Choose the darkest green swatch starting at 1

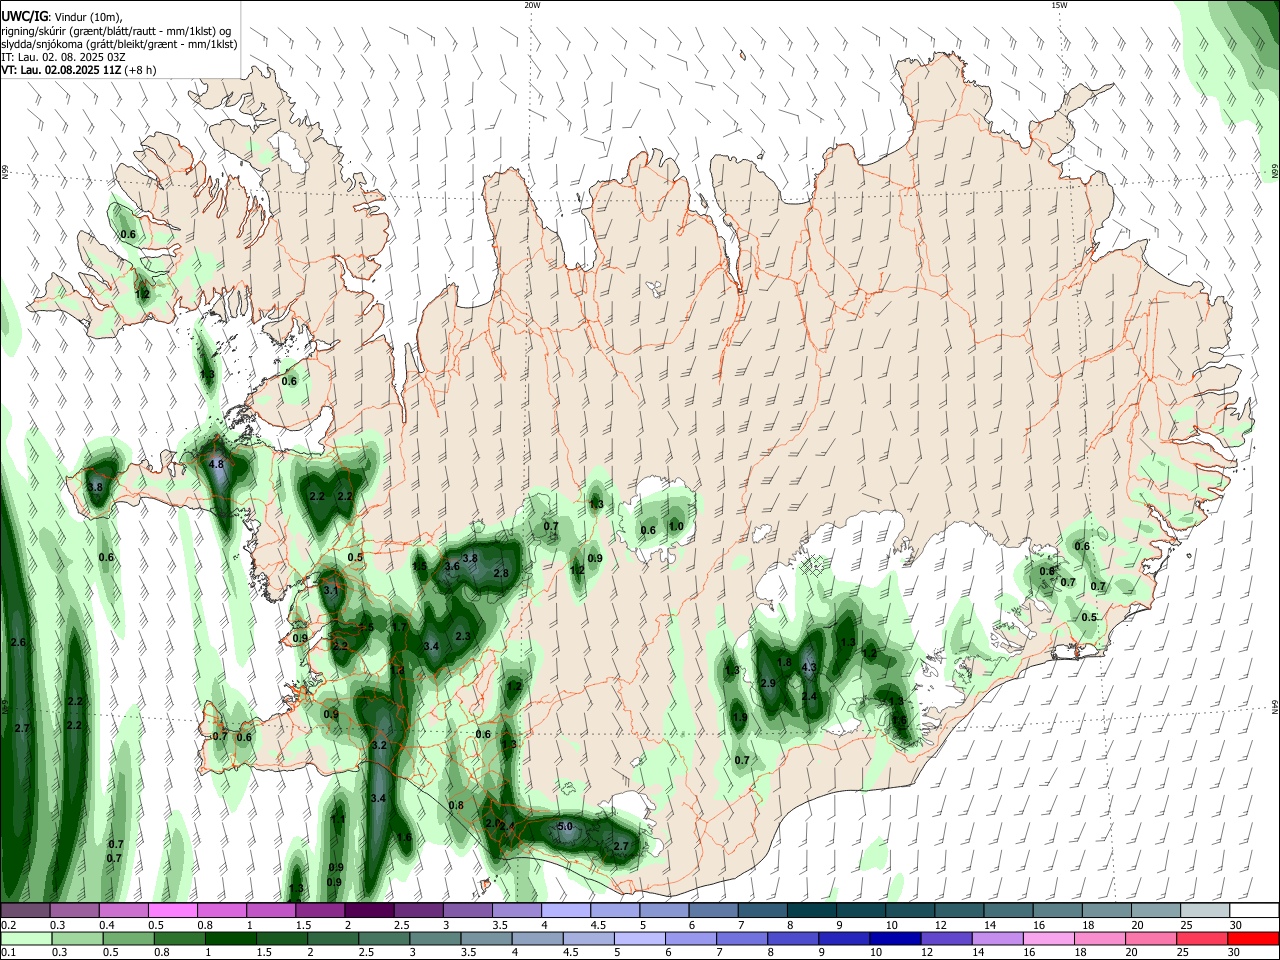click(230, 938)
